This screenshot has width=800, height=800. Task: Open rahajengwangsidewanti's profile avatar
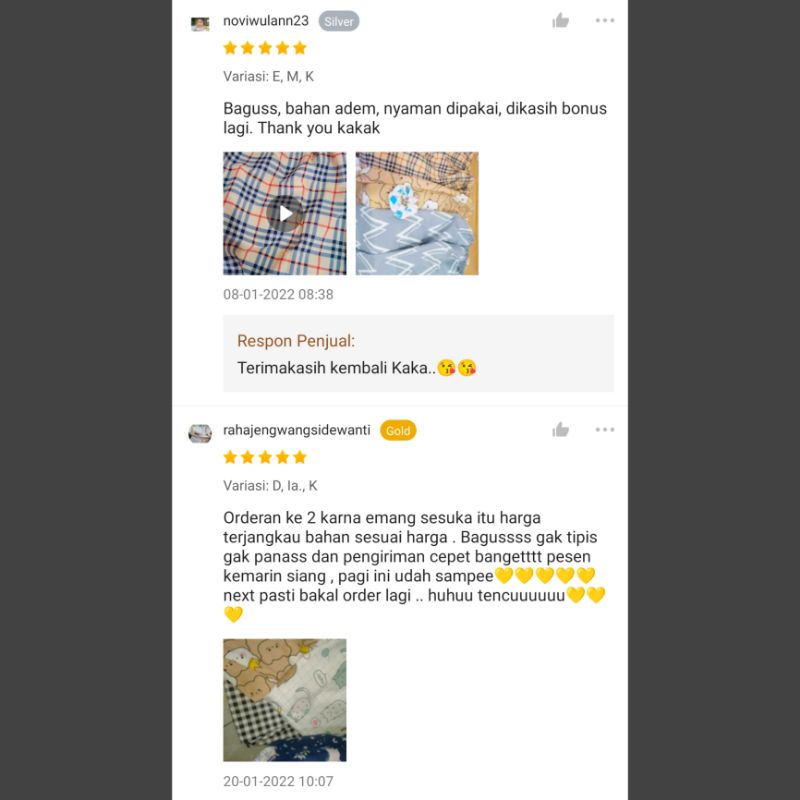200,433
